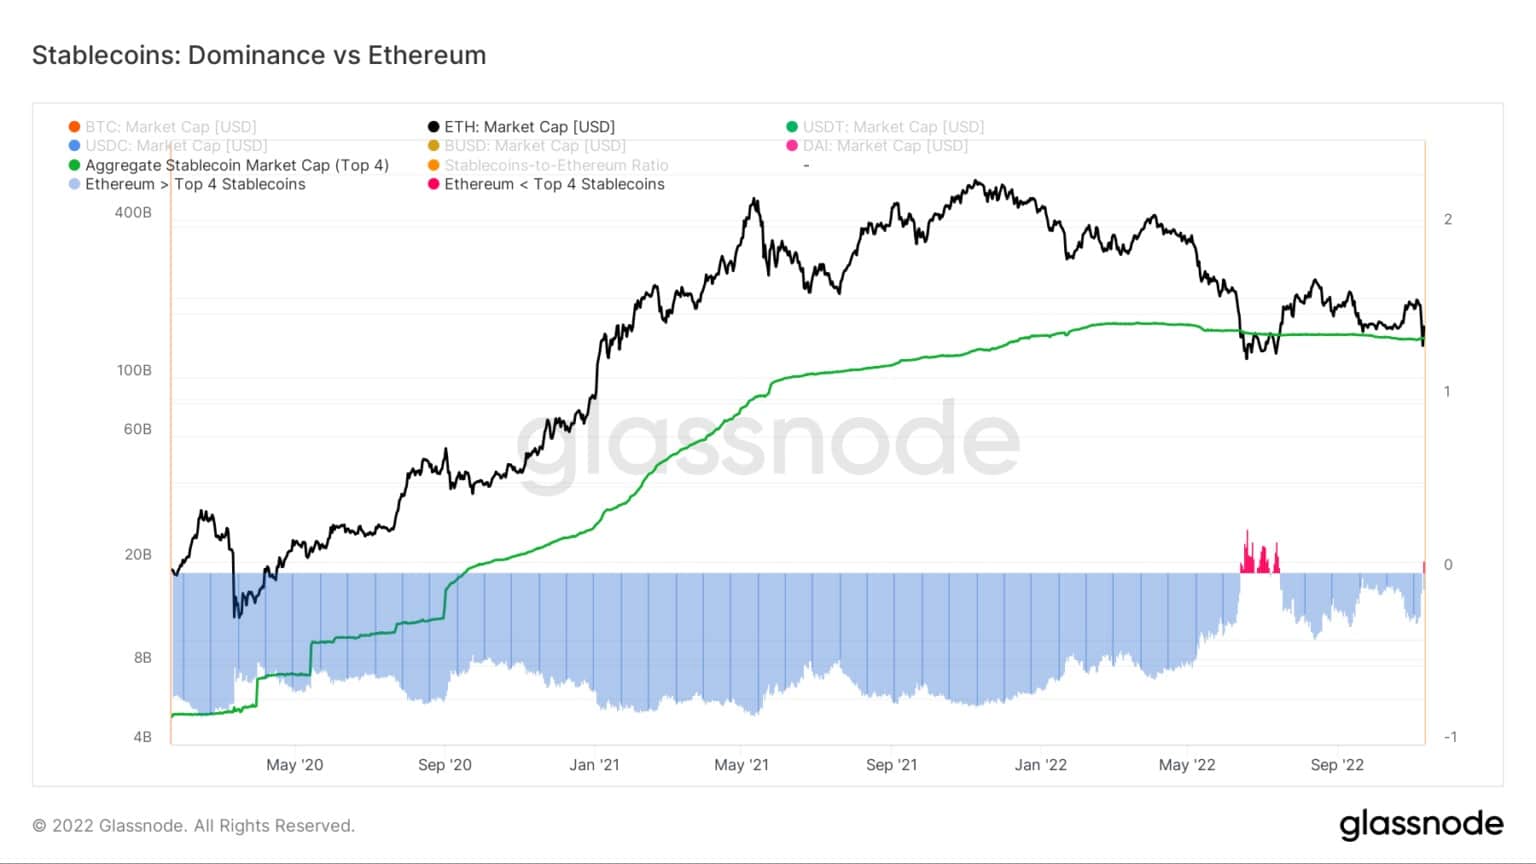Click the blue USDC legend dot

74,146
